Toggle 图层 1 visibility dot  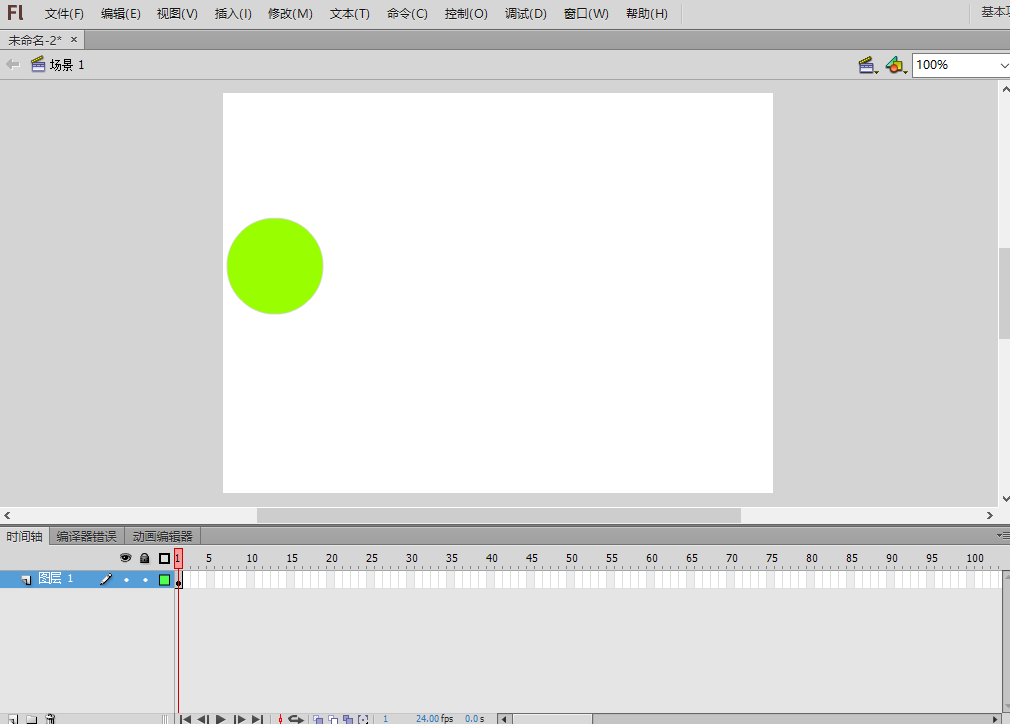126,580
